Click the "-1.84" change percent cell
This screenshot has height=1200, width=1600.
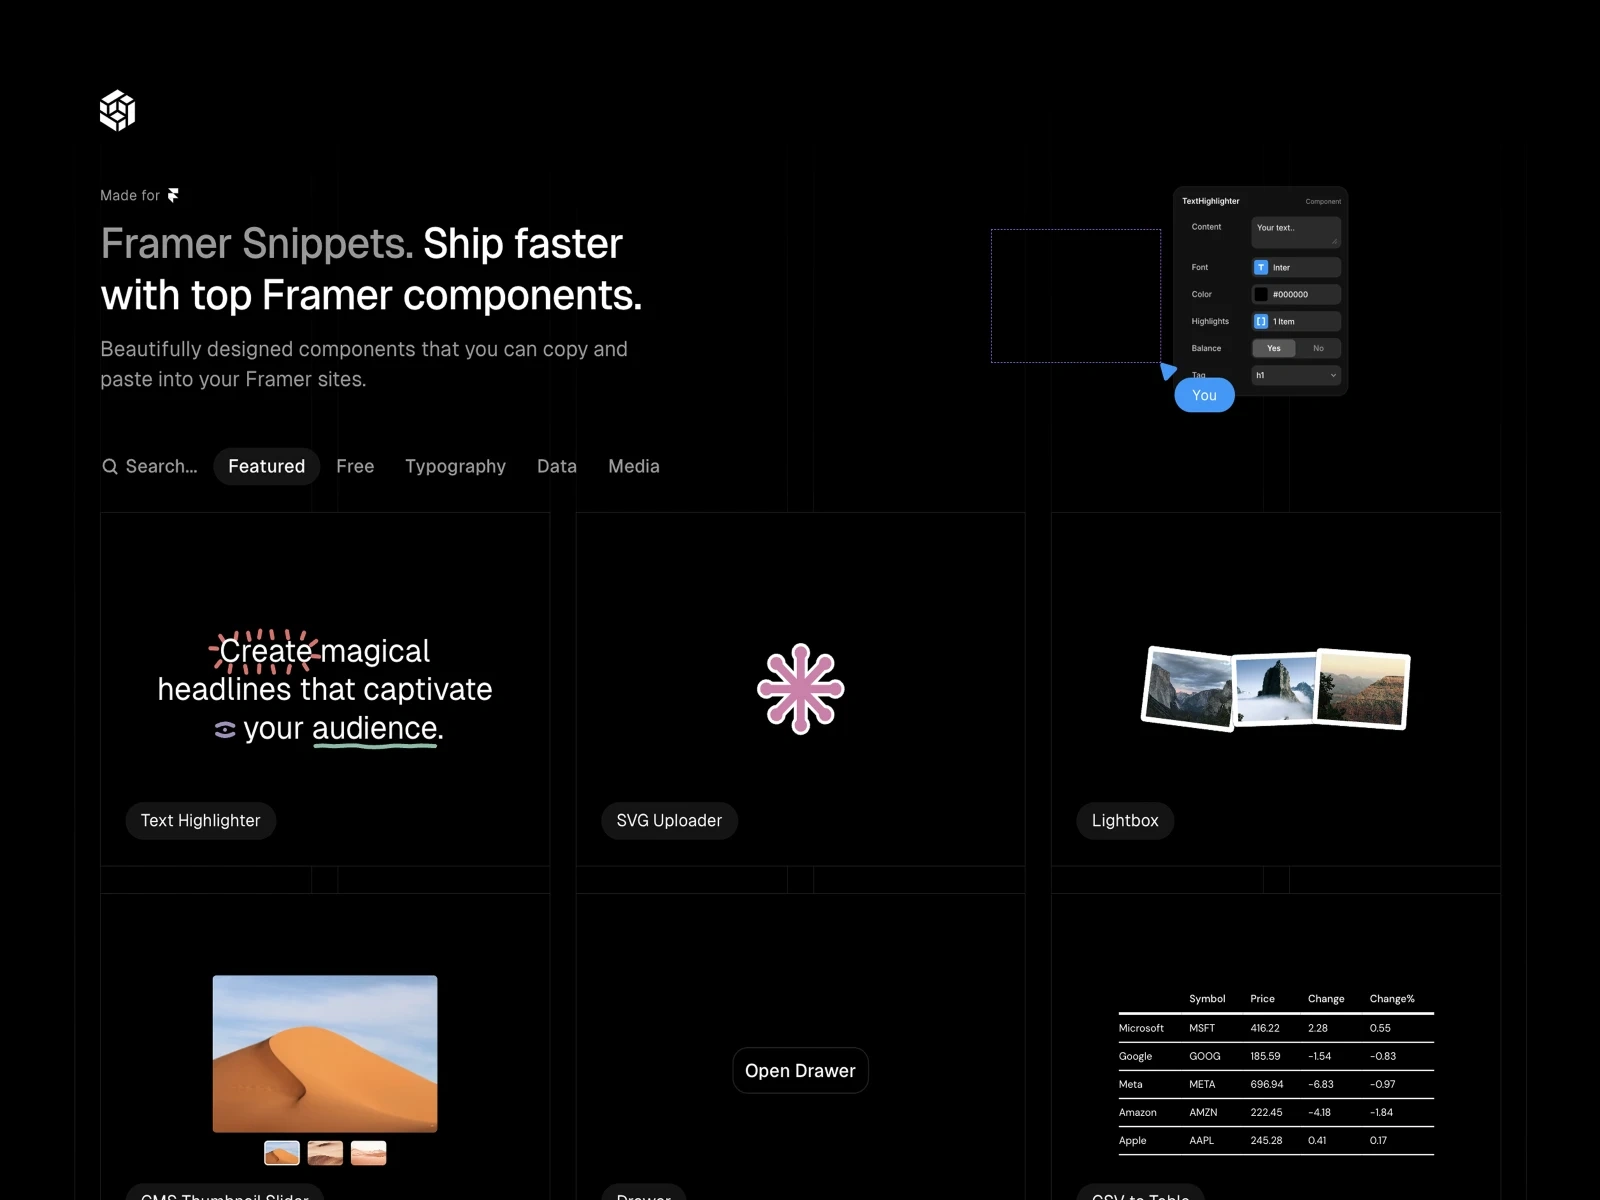click(x=1381, y=1112)
